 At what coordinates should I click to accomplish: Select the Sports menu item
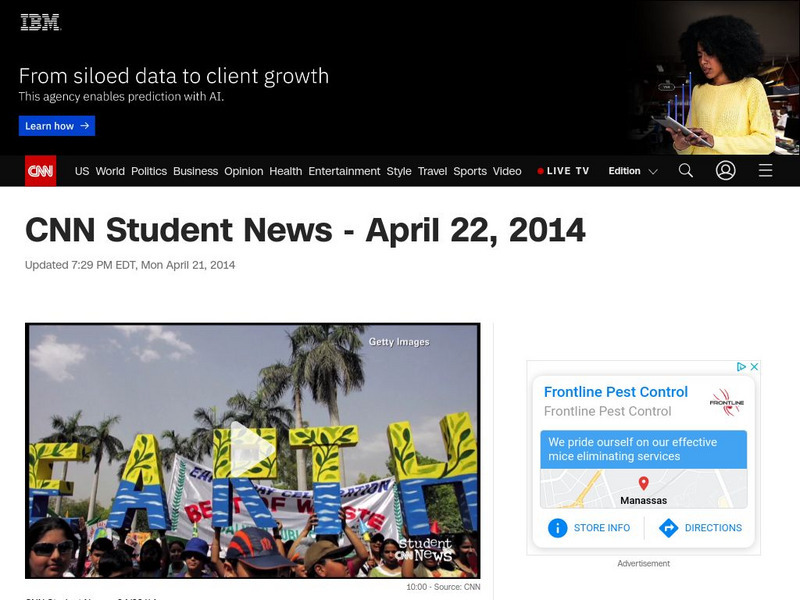click(470, 171)
